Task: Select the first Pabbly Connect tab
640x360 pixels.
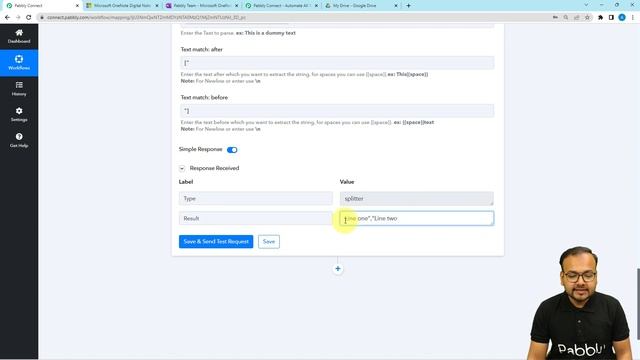Action: pyautogui.click(x=41, y=6)
